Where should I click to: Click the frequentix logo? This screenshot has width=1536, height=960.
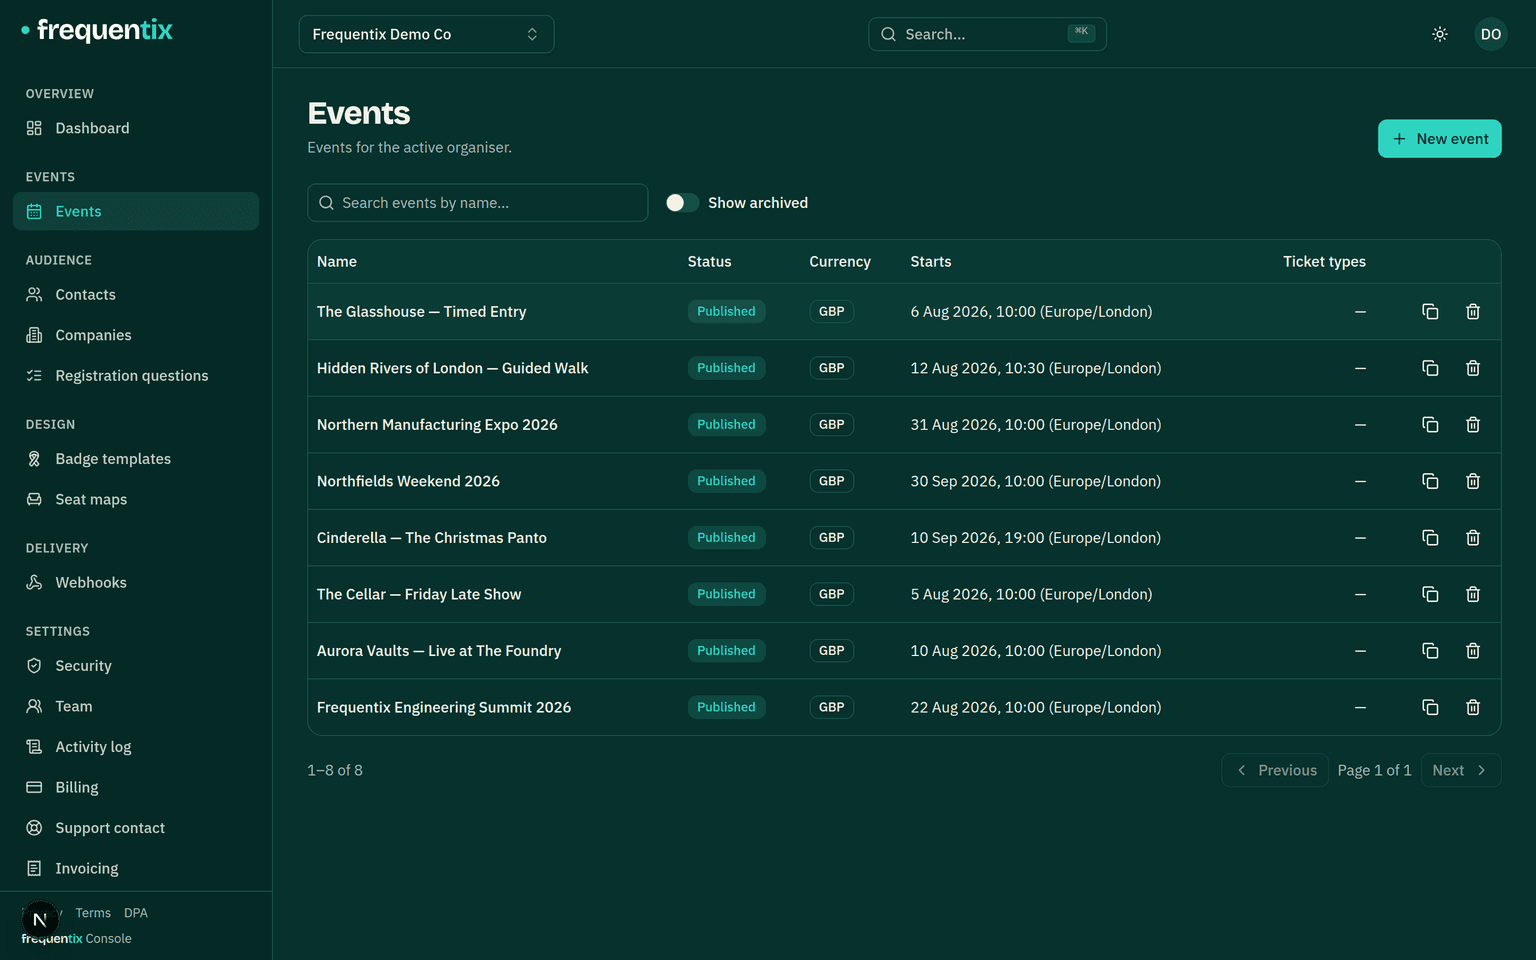[x=97, y=31]
